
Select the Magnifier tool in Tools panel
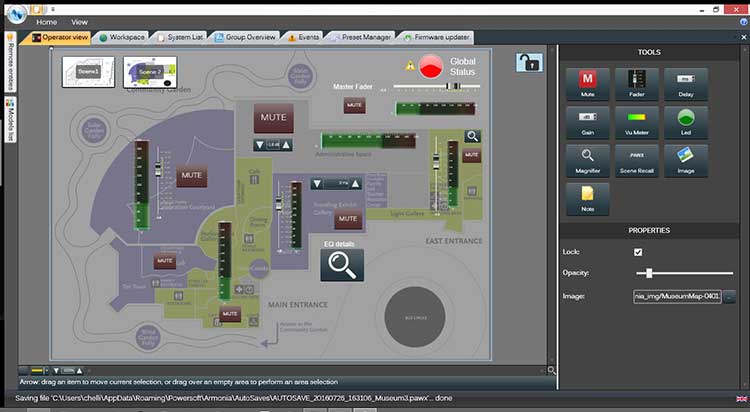[x=587, y=161]
